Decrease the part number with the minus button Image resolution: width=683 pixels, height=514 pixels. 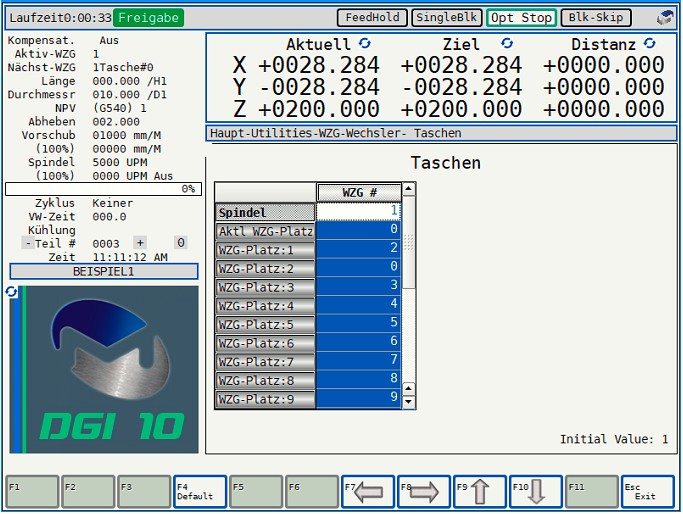27,243
